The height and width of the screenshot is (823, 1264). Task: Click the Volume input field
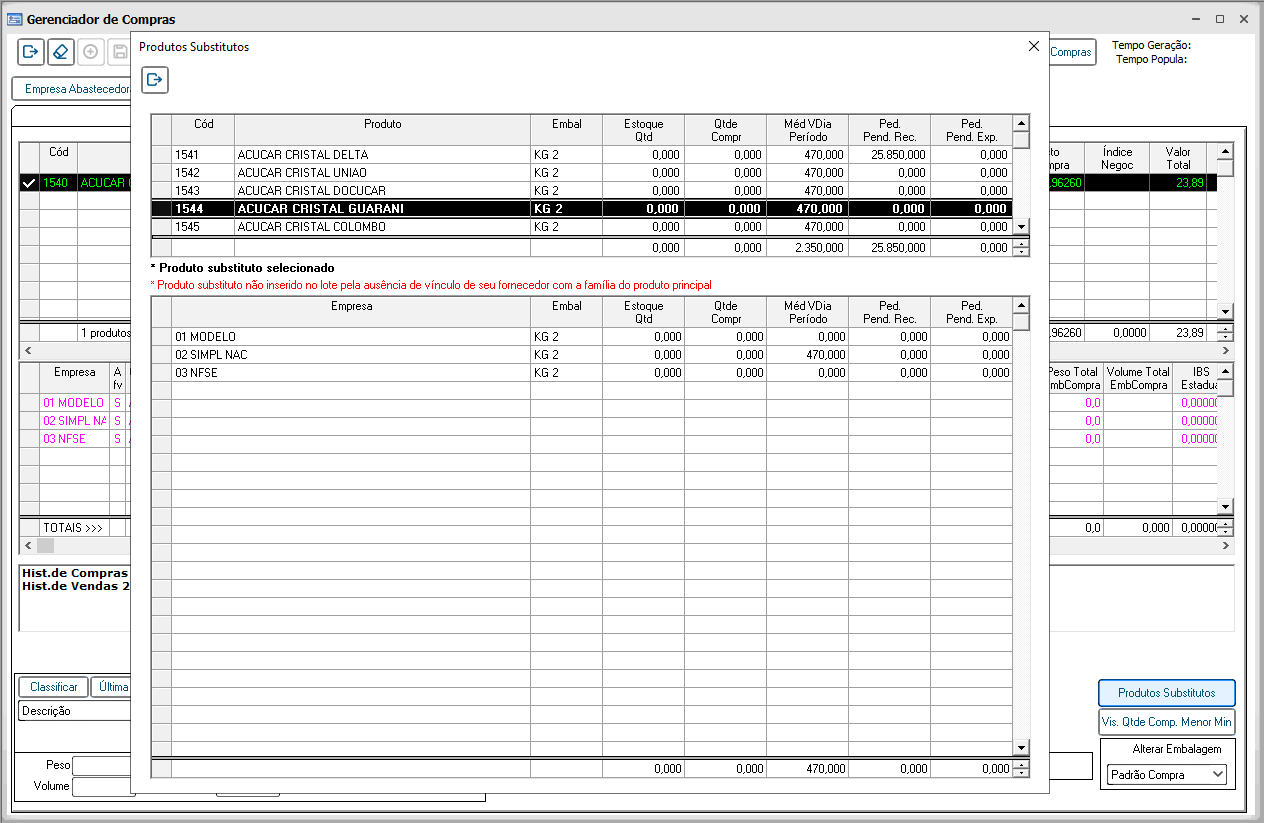[103, 786]
